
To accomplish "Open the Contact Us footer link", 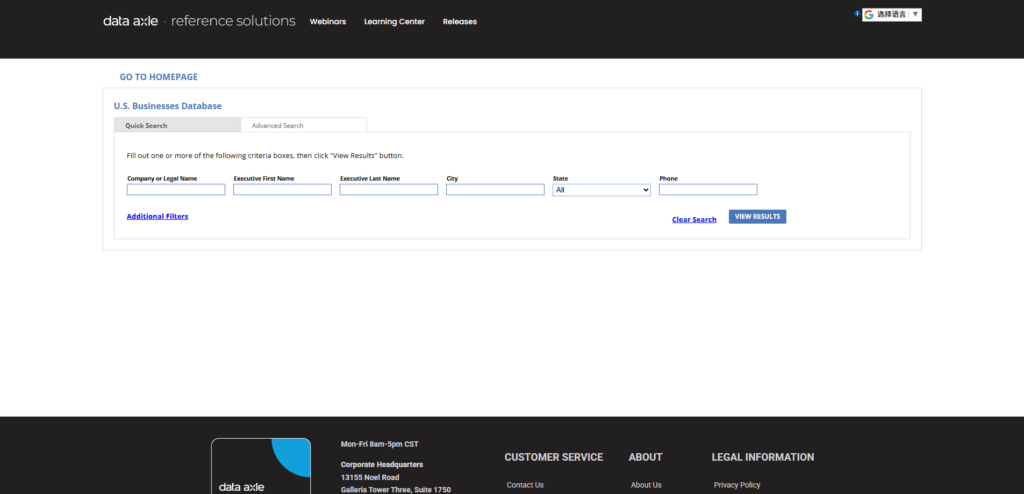I will pyautogui.click(x=525, y=485).
